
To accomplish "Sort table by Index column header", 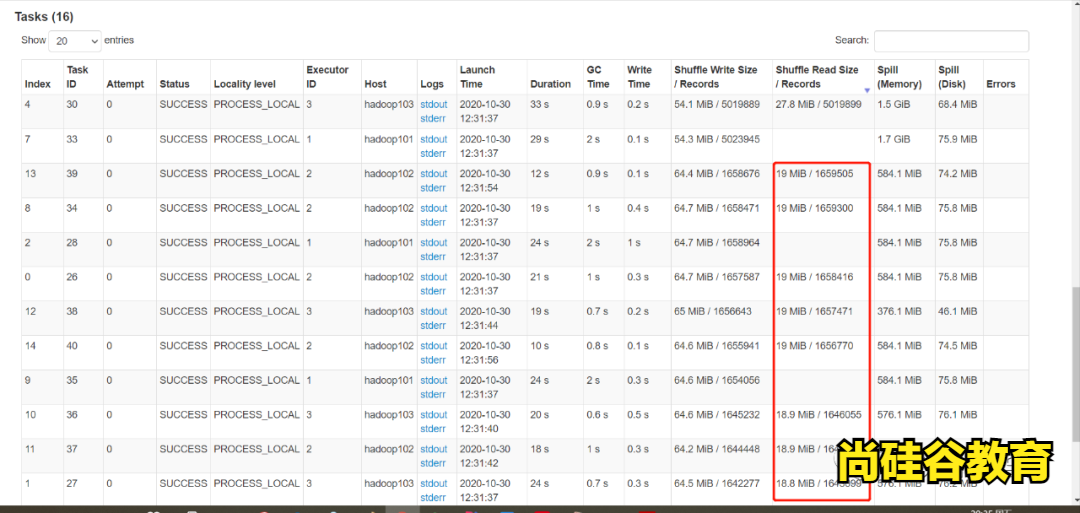I will click(x=38, y=84).
